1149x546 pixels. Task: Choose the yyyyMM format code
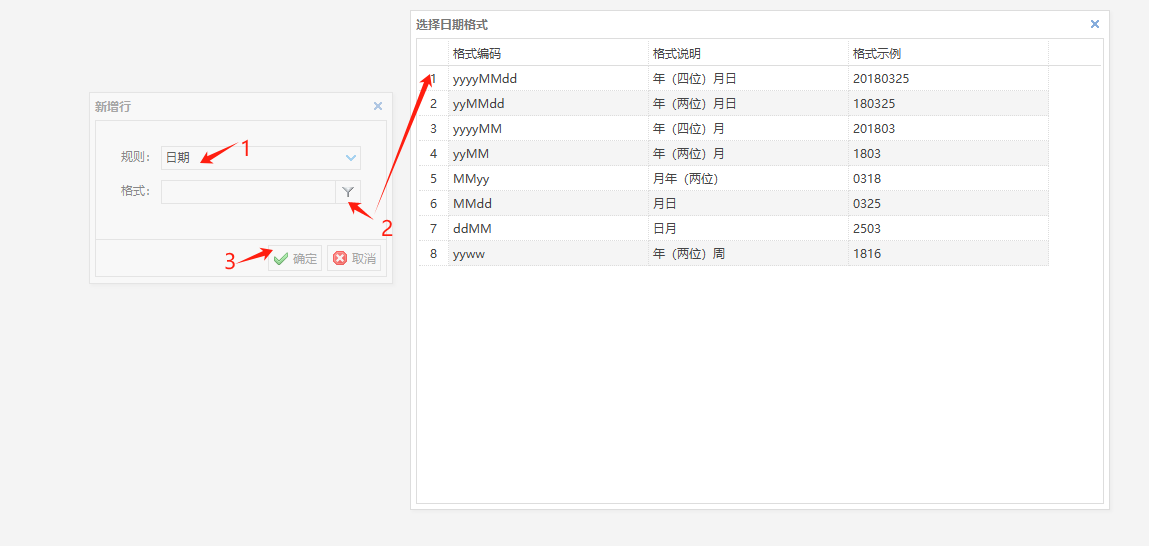click(x=477, y=128)
